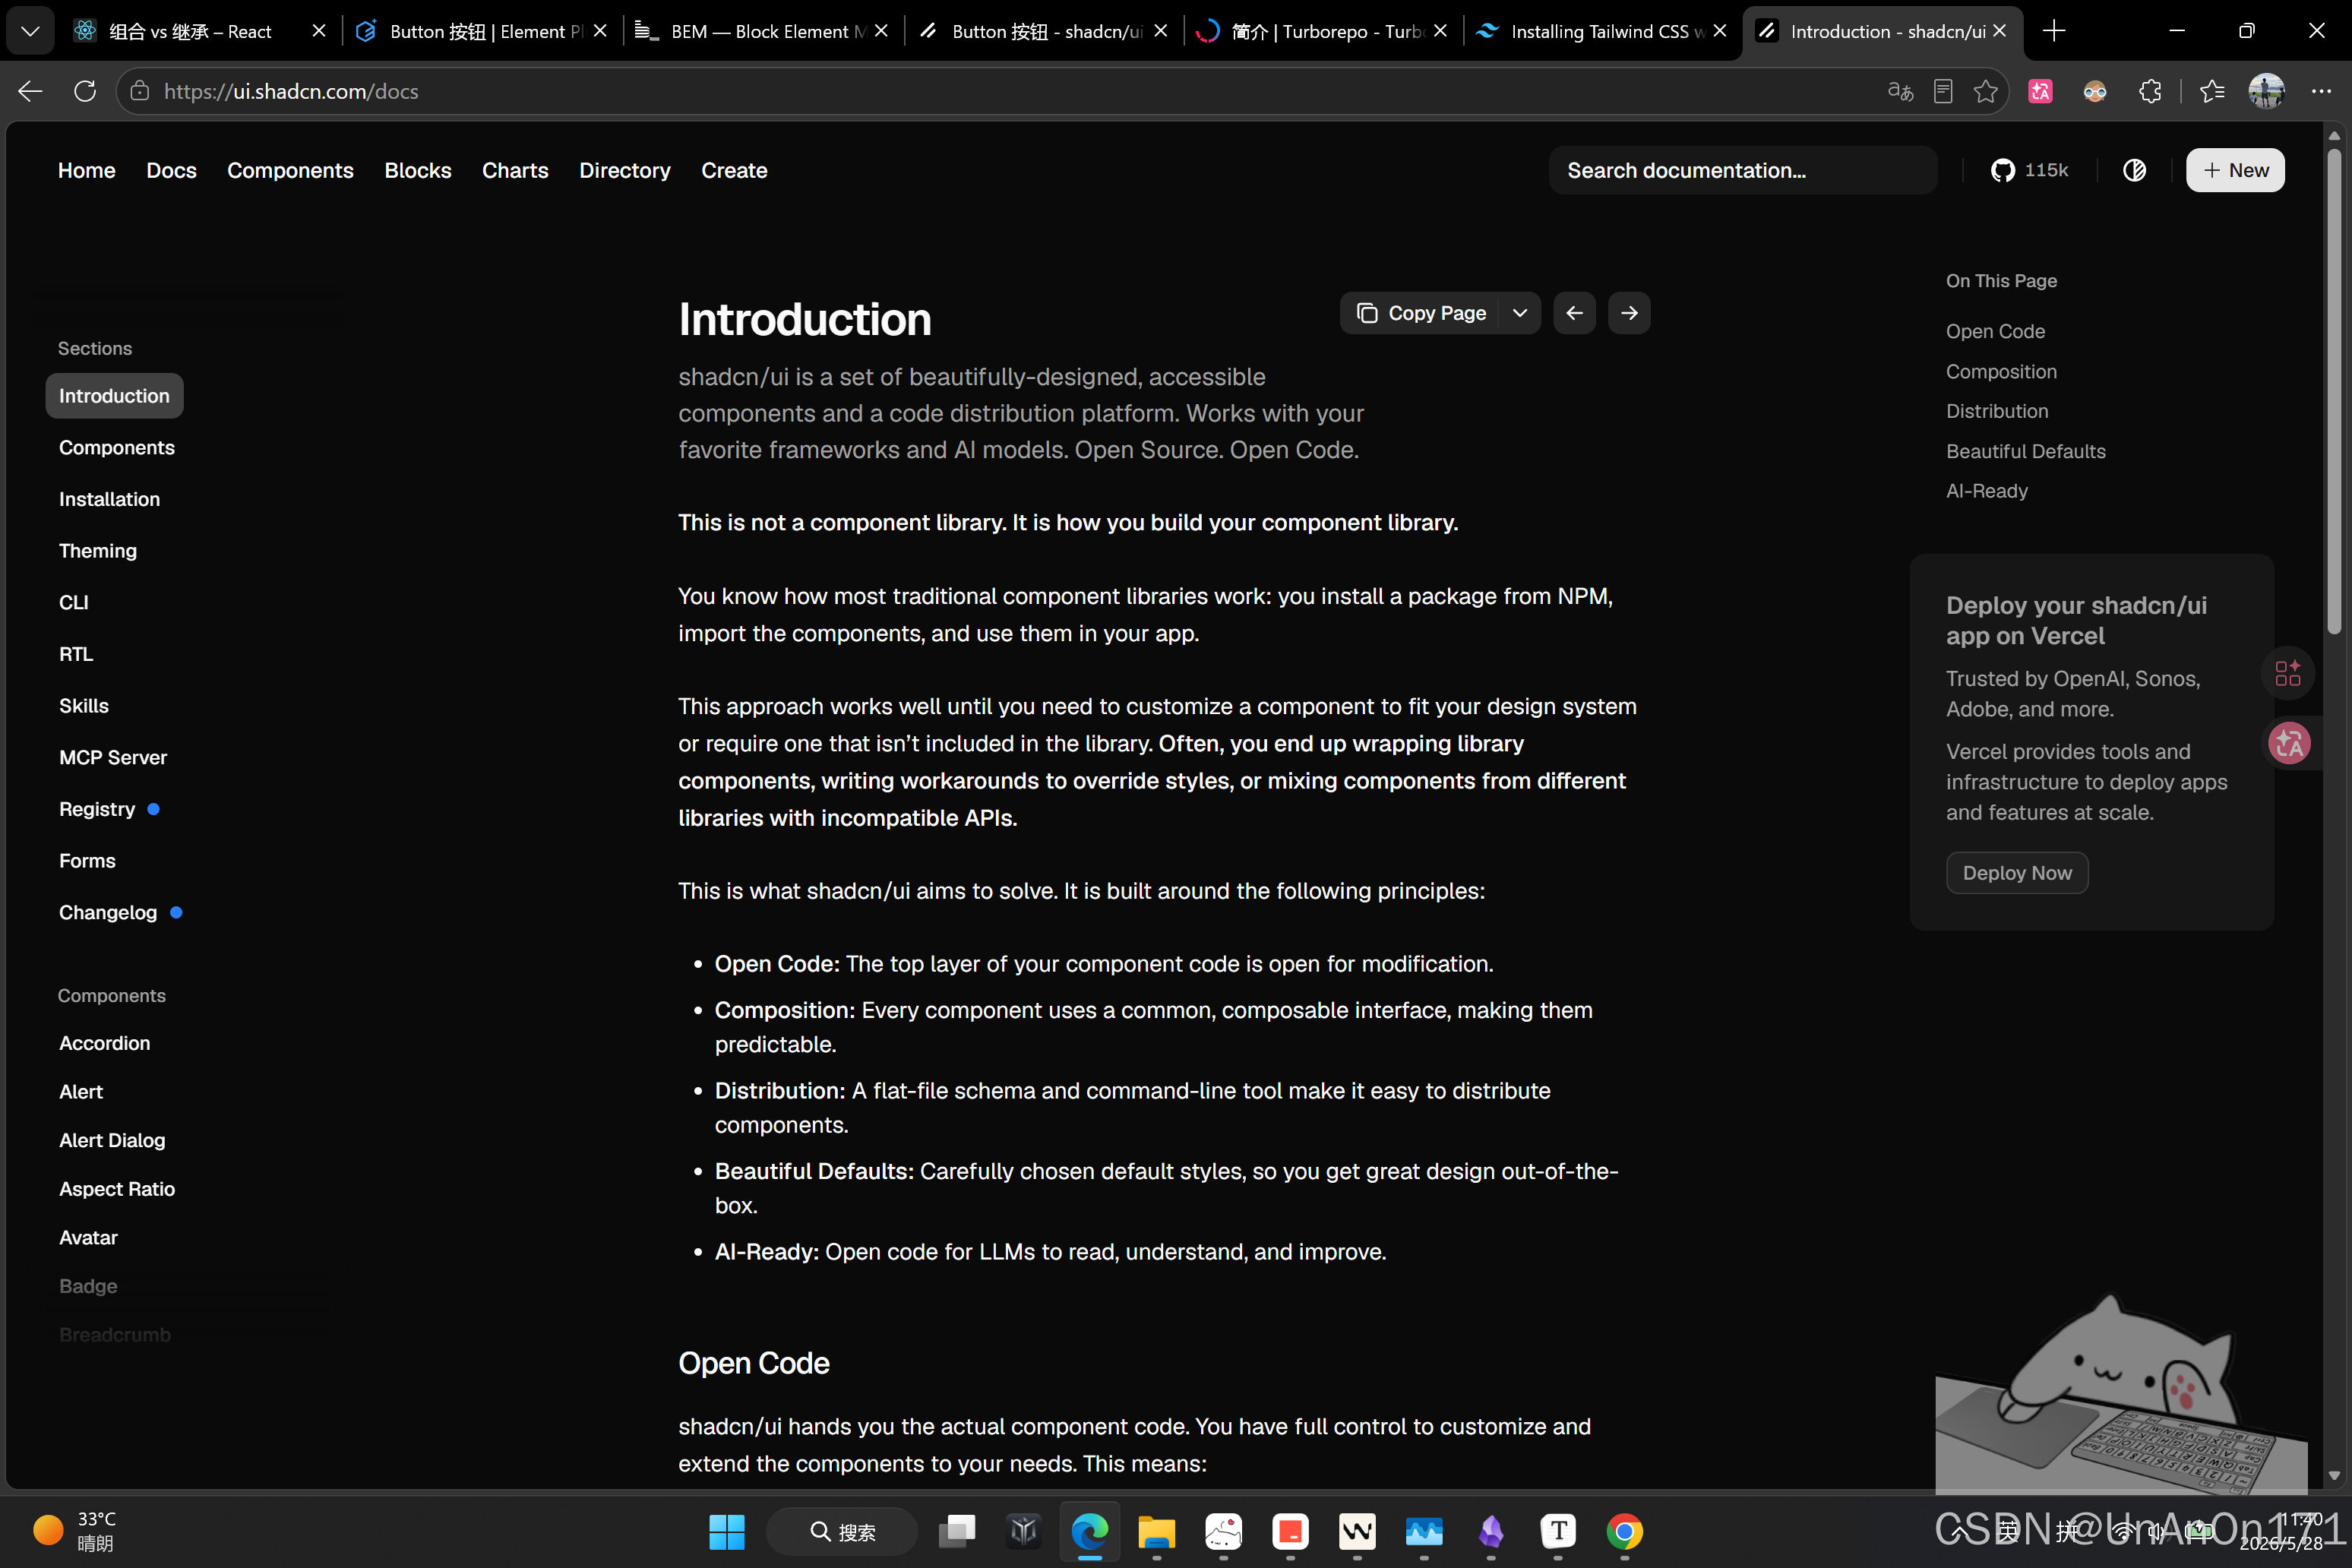Open a new browser tab with plus
Screen dimensions: 2352x1568
[x=2054, y=31]
